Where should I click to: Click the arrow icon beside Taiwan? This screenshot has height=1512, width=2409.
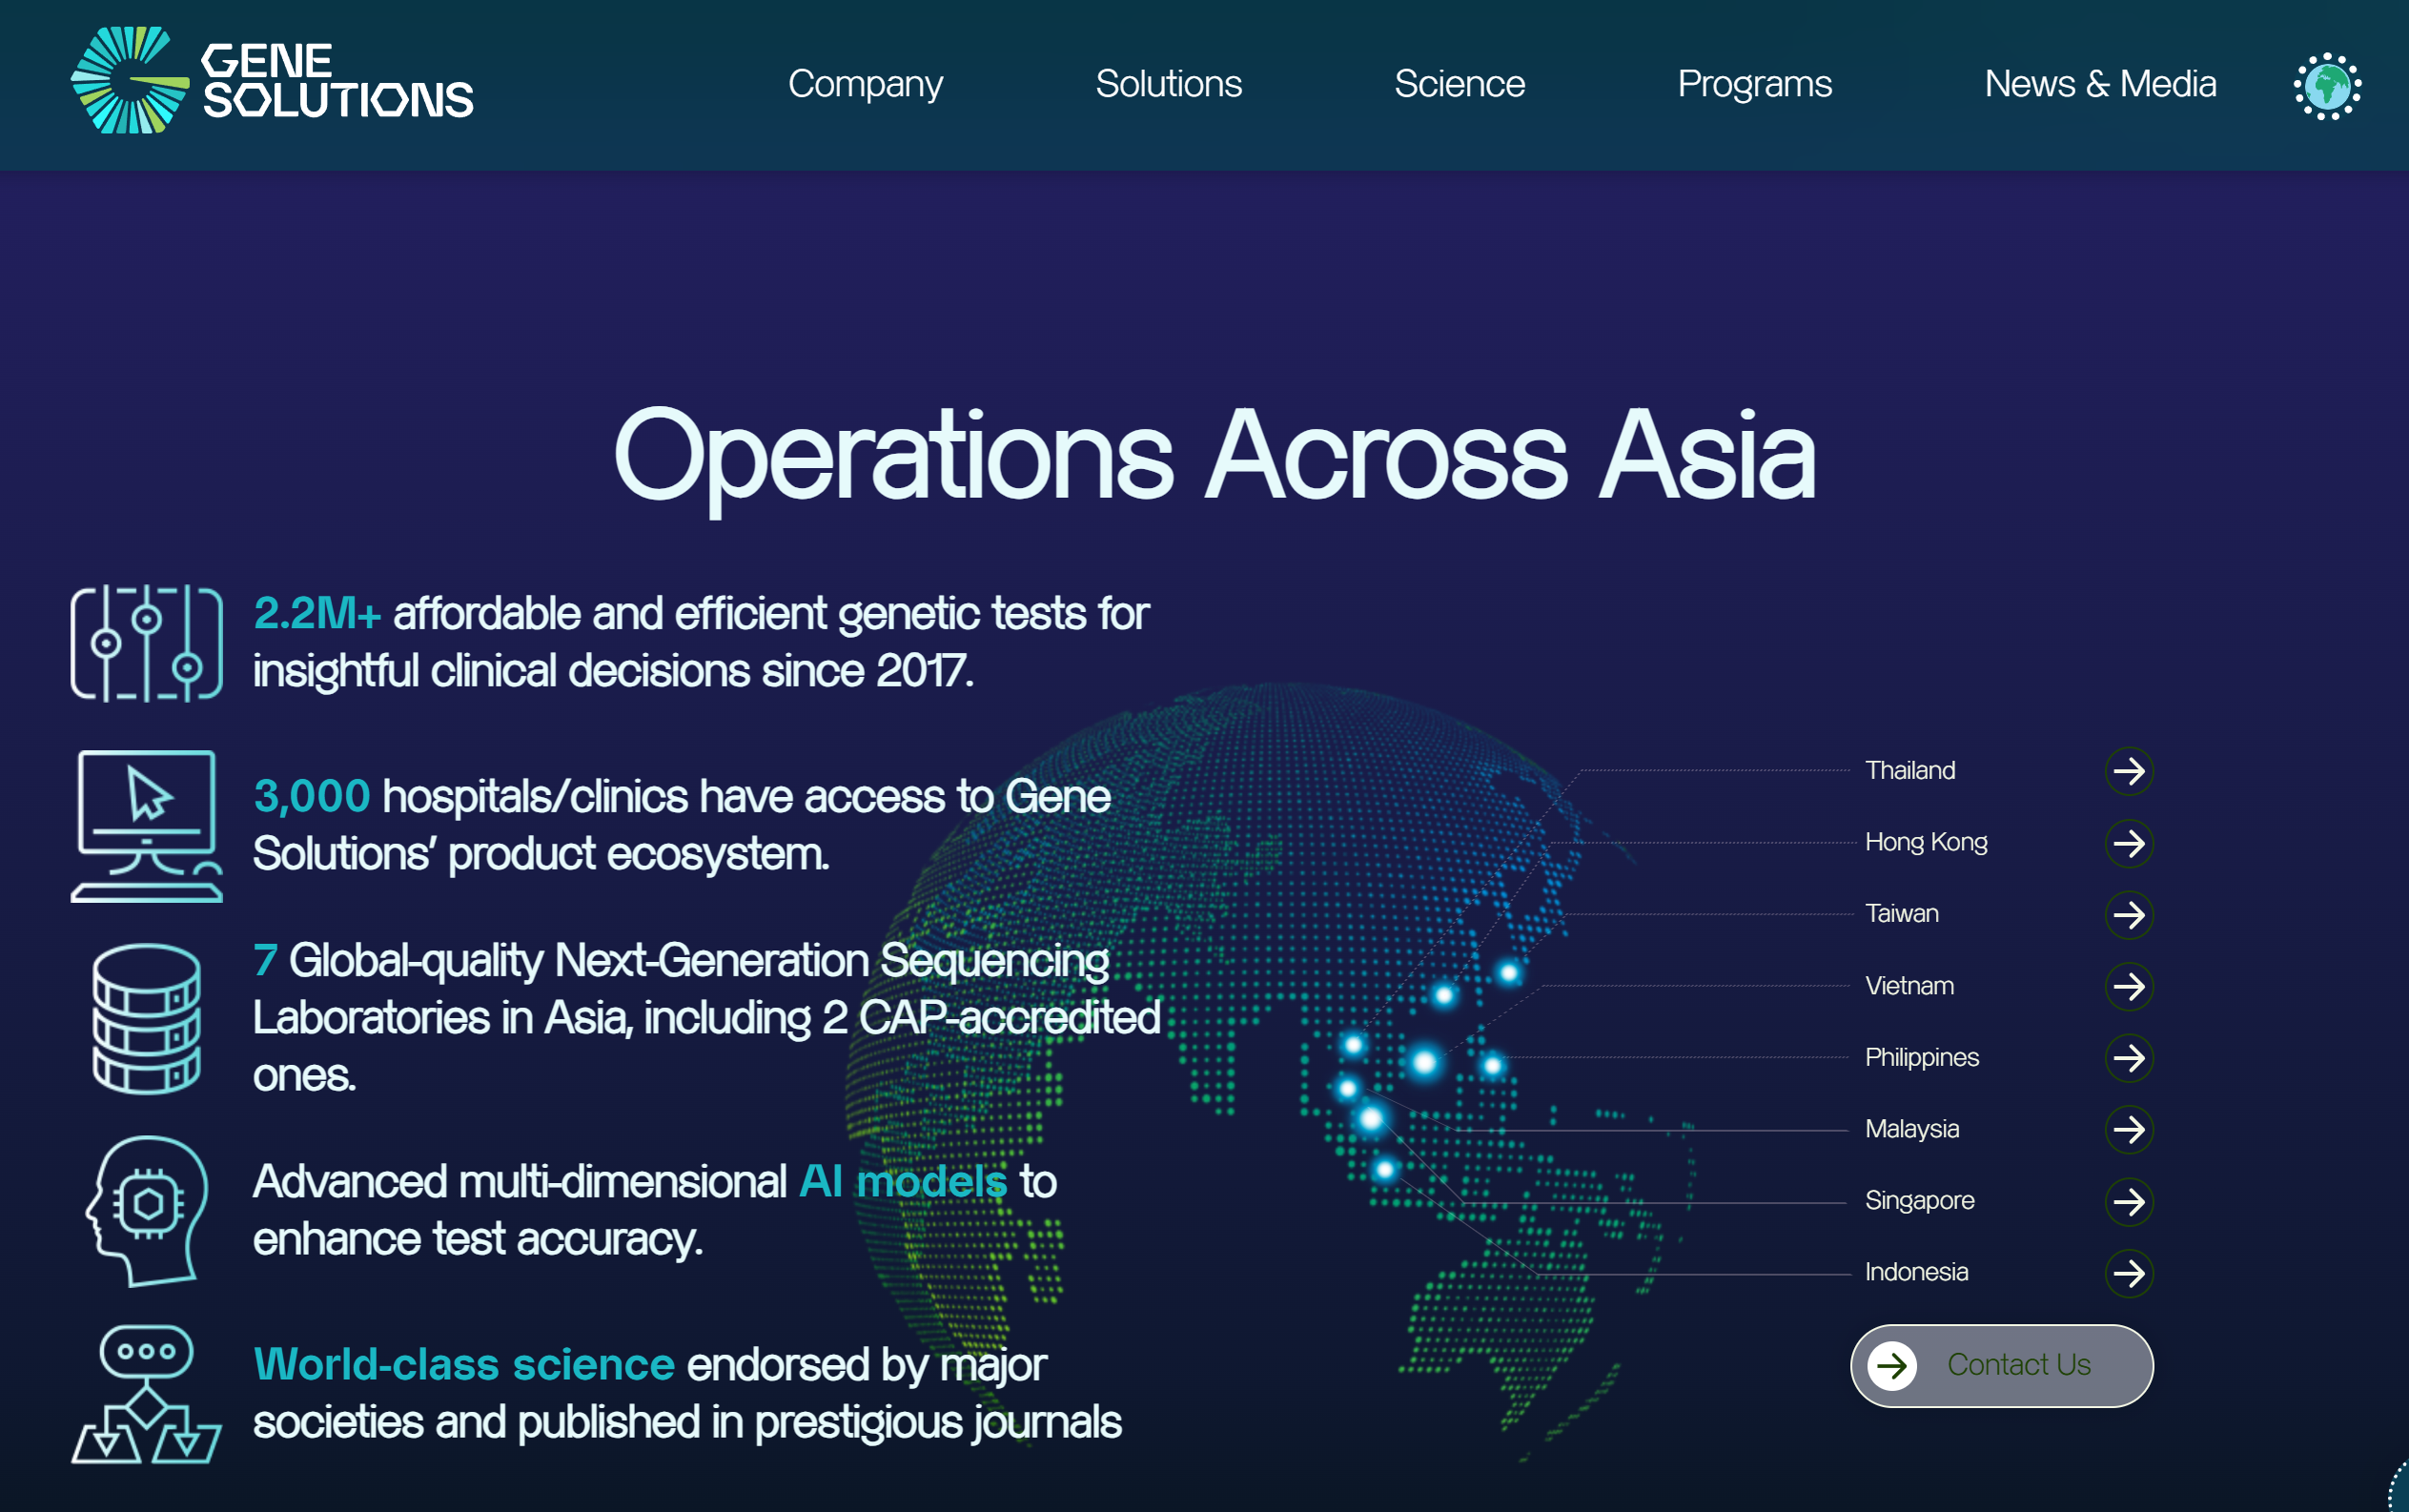click(2128, 914)
